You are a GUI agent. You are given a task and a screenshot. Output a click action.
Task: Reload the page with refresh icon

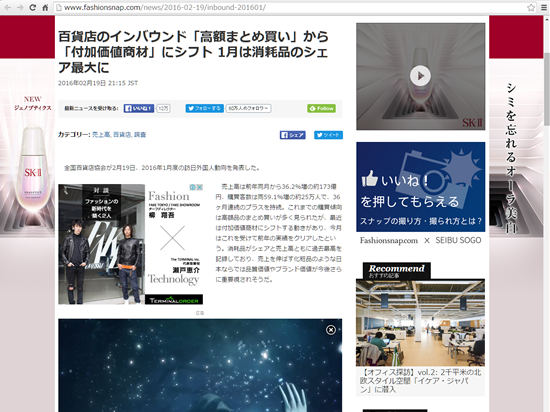pyautogui.click(x=33, y=7)
